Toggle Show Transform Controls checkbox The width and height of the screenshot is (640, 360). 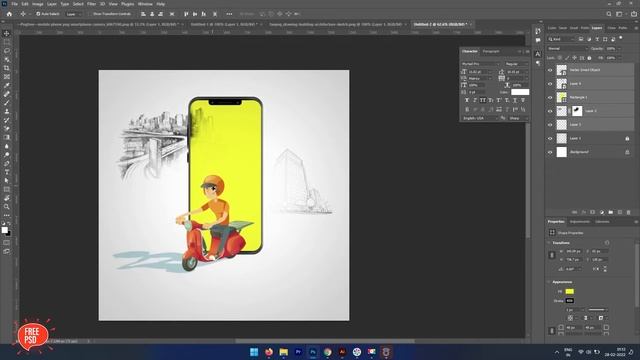90,14
